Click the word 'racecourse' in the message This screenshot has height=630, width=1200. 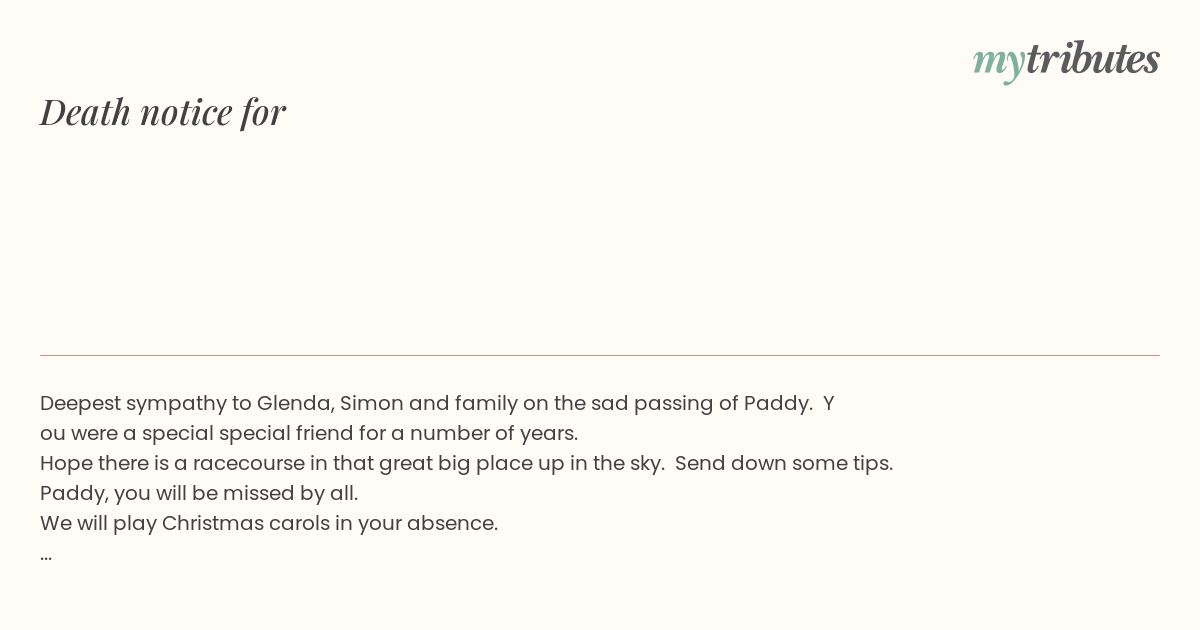tap(246, 463)
